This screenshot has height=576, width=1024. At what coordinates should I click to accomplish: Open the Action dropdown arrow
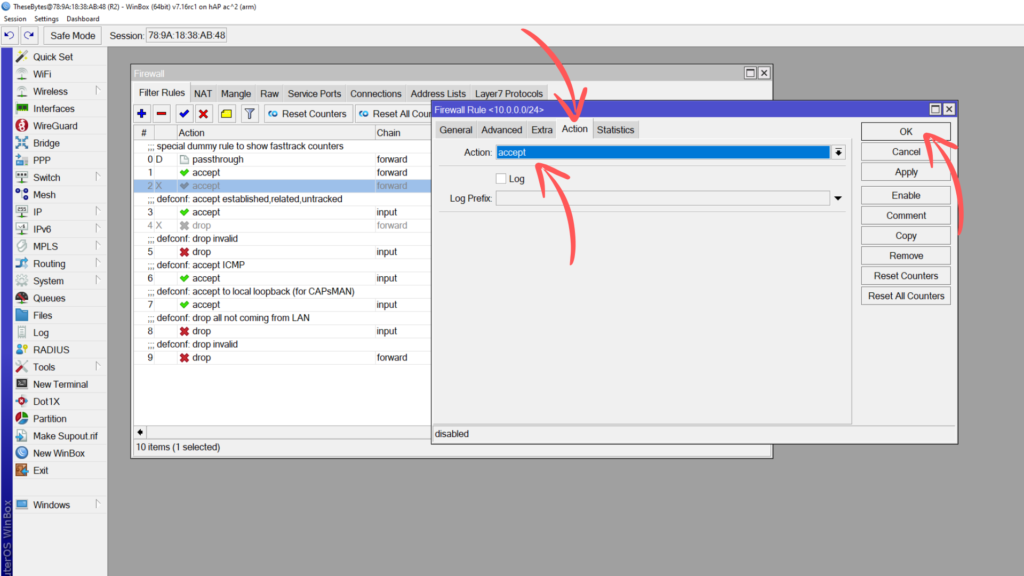point(838,152)
